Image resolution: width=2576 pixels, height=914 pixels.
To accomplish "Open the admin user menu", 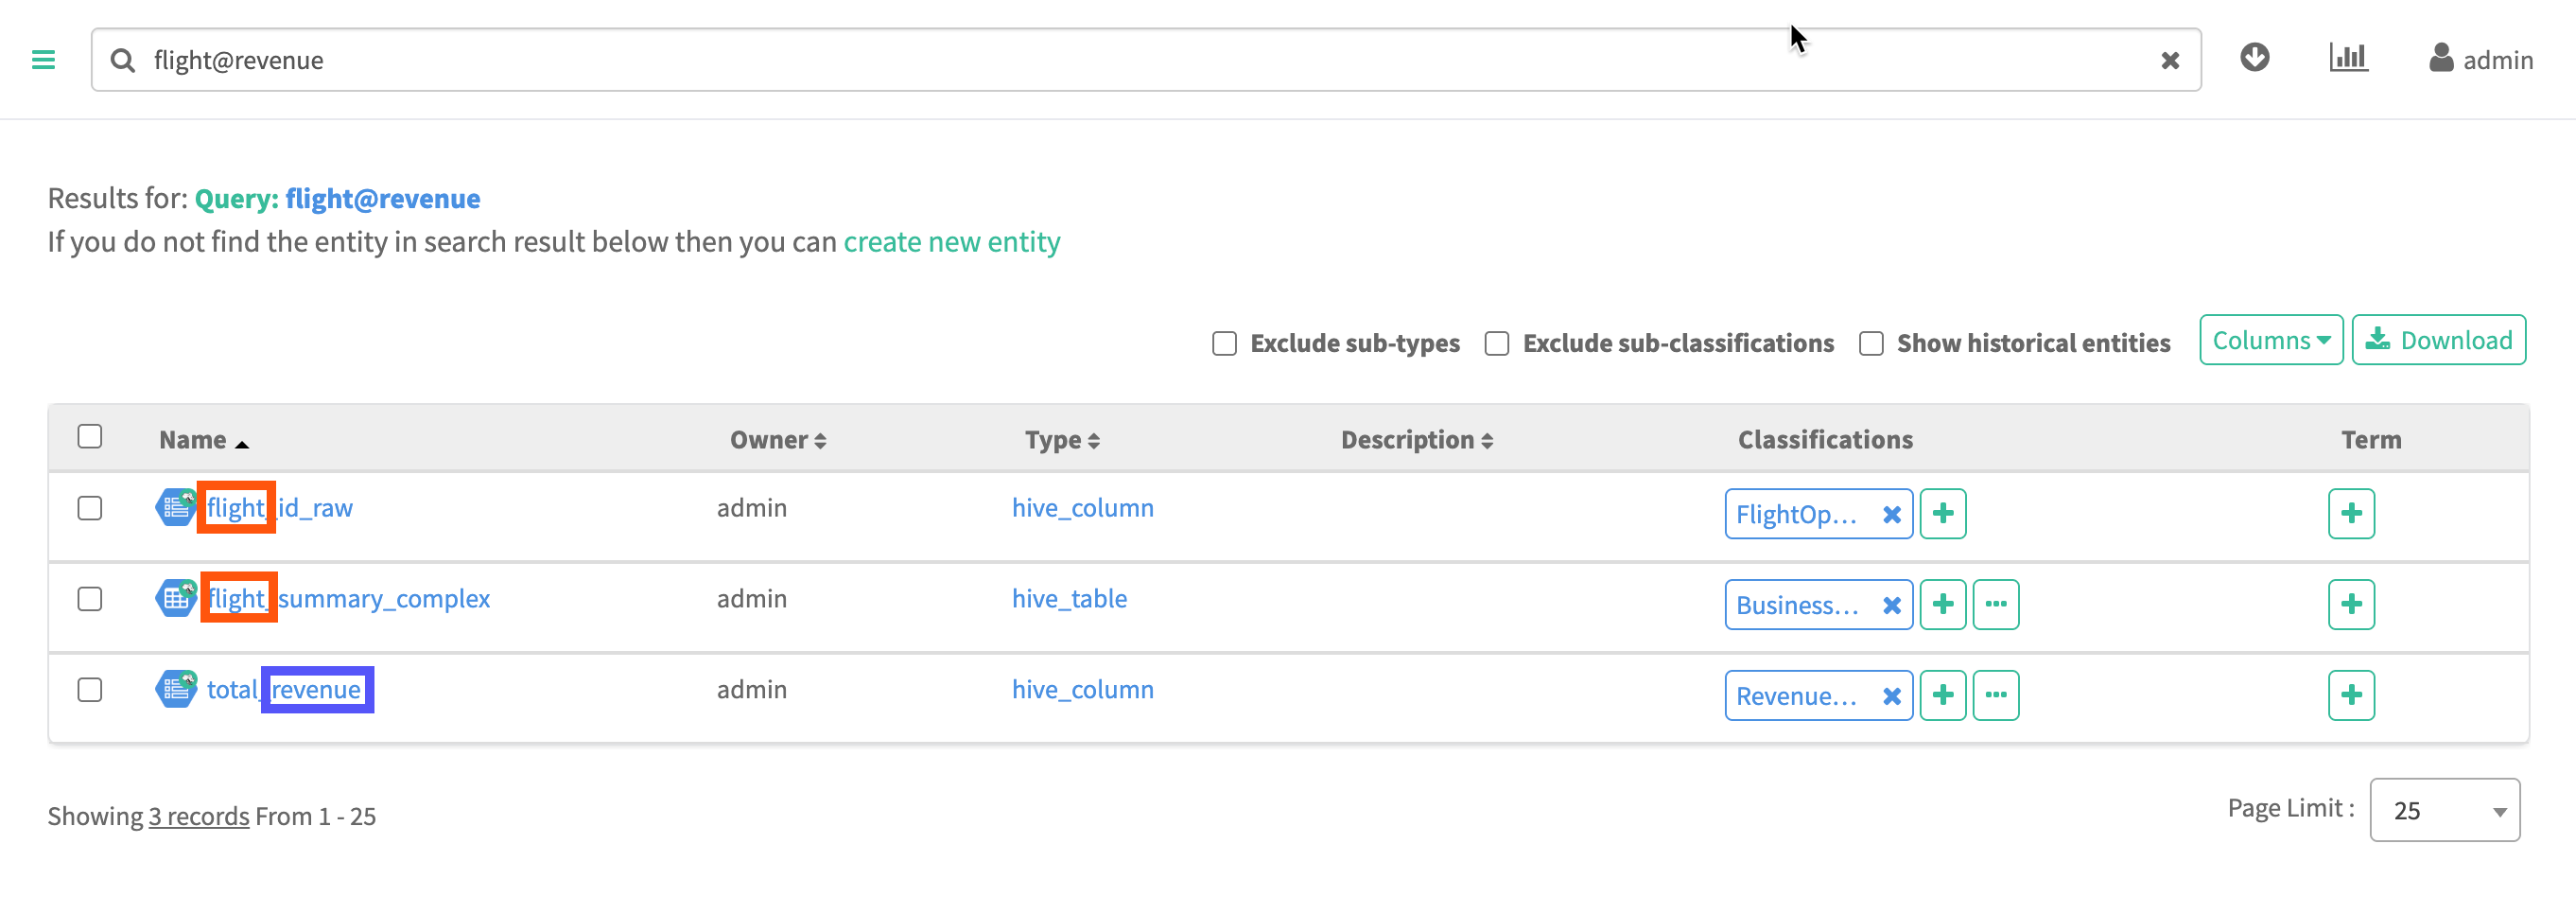I will click(2481, 60).
